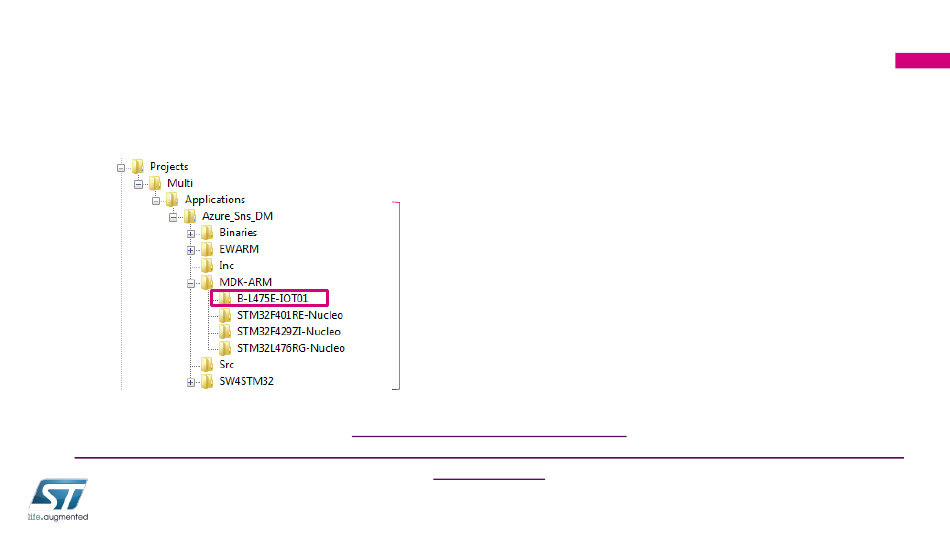
Task: Select the Projects label
Action: [169, 167]
